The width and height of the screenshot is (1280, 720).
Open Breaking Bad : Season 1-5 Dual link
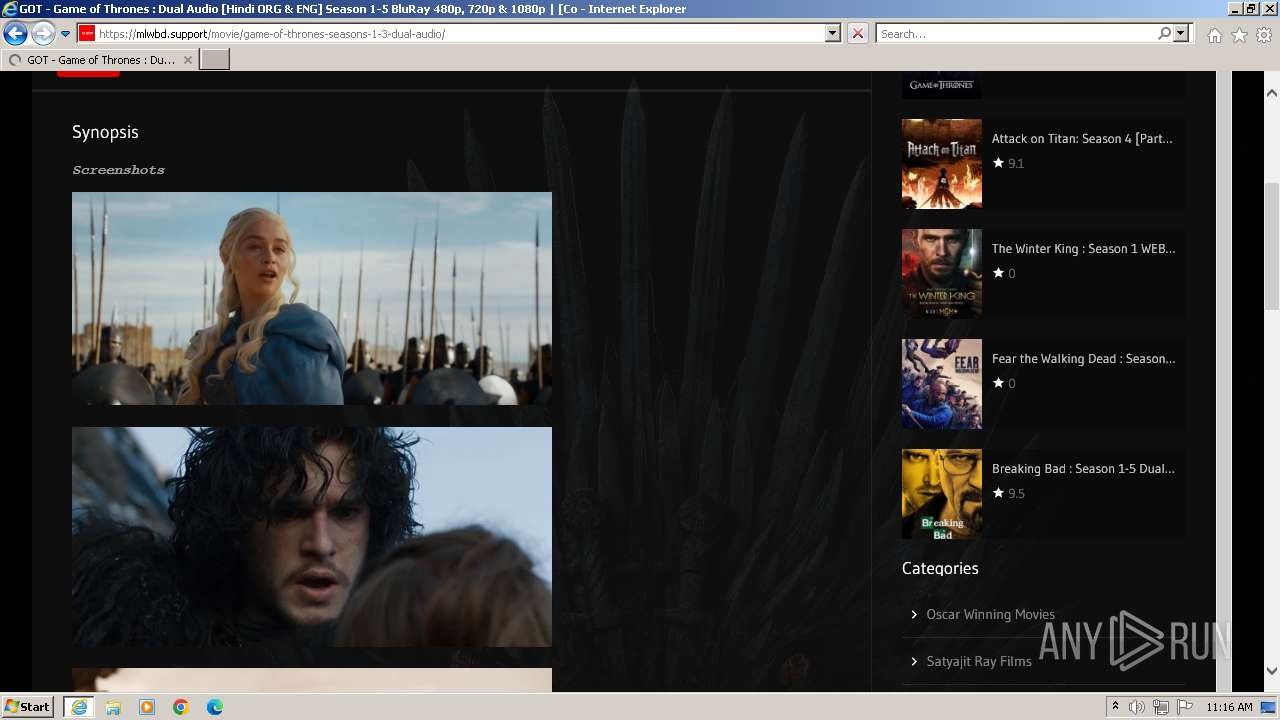click(x=1083, y=469)
